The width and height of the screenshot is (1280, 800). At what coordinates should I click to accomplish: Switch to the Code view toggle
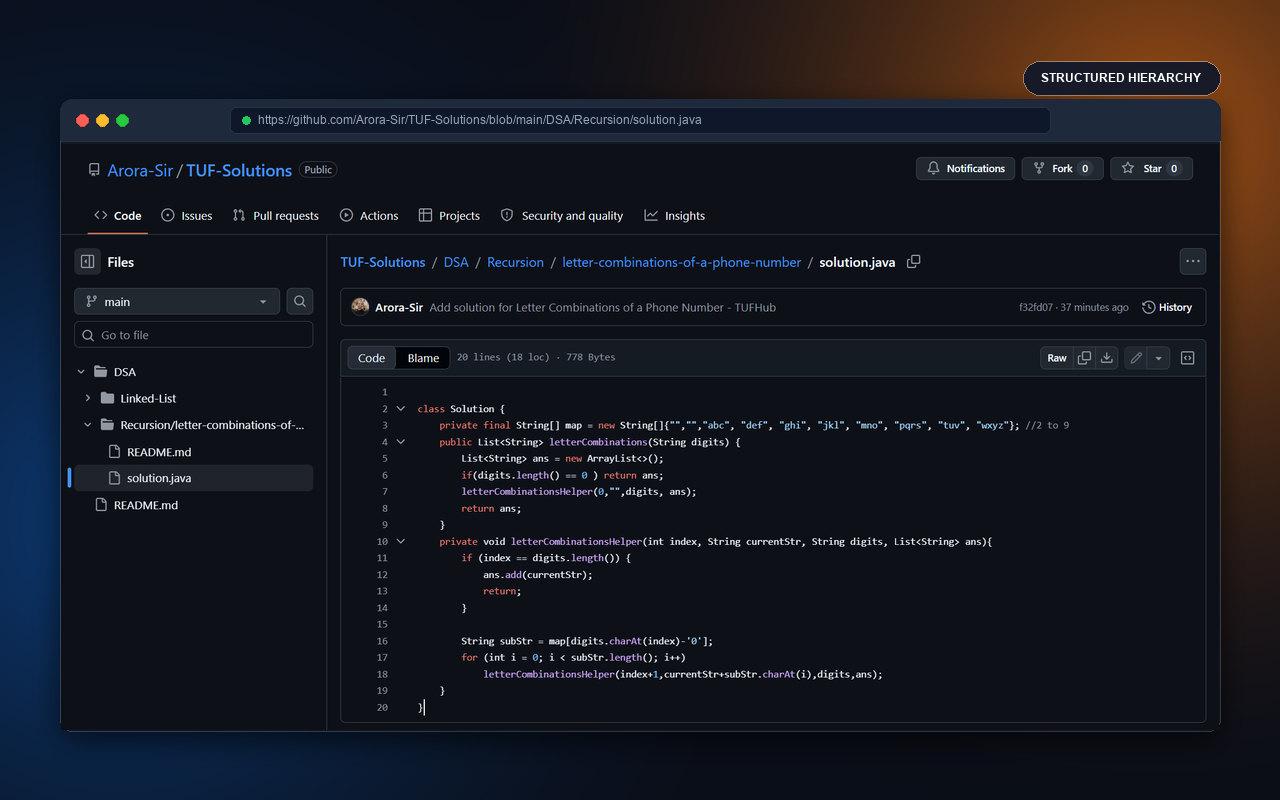coord(372,358)
